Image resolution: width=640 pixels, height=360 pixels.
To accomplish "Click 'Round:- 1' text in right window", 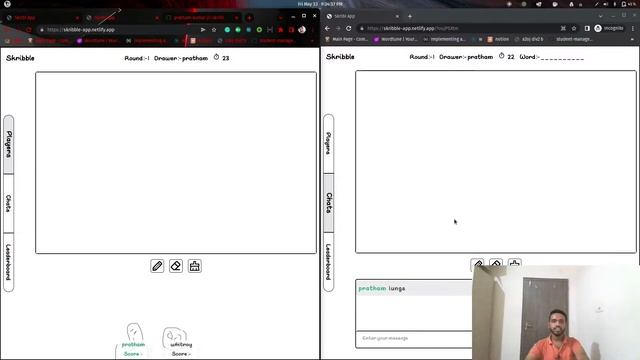I will tap(422, 57).
